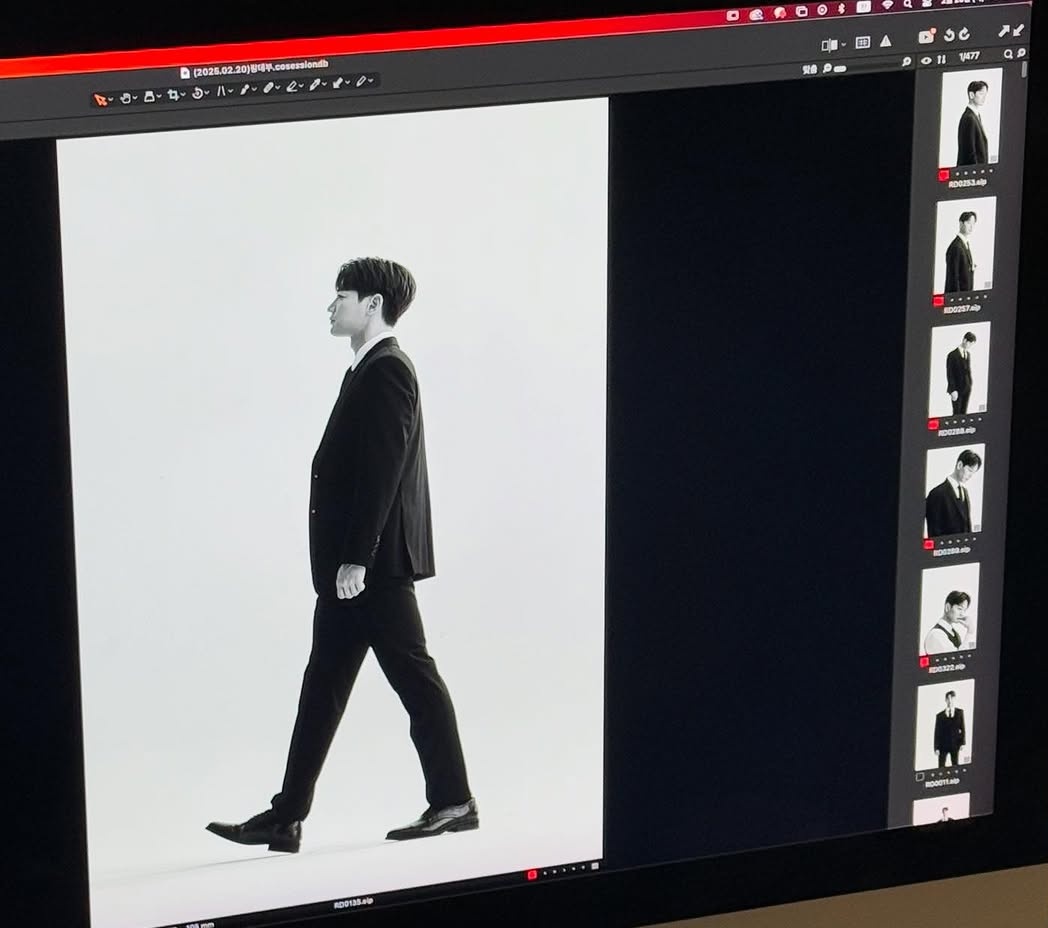Open macOS Spotlight search menu bar icon

coord(908,3)
